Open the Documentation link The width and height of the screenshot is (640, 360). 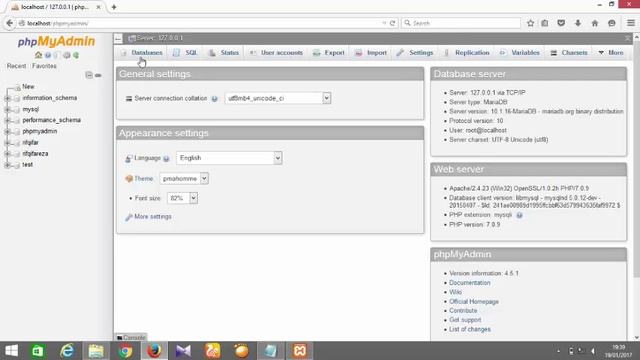469,283
